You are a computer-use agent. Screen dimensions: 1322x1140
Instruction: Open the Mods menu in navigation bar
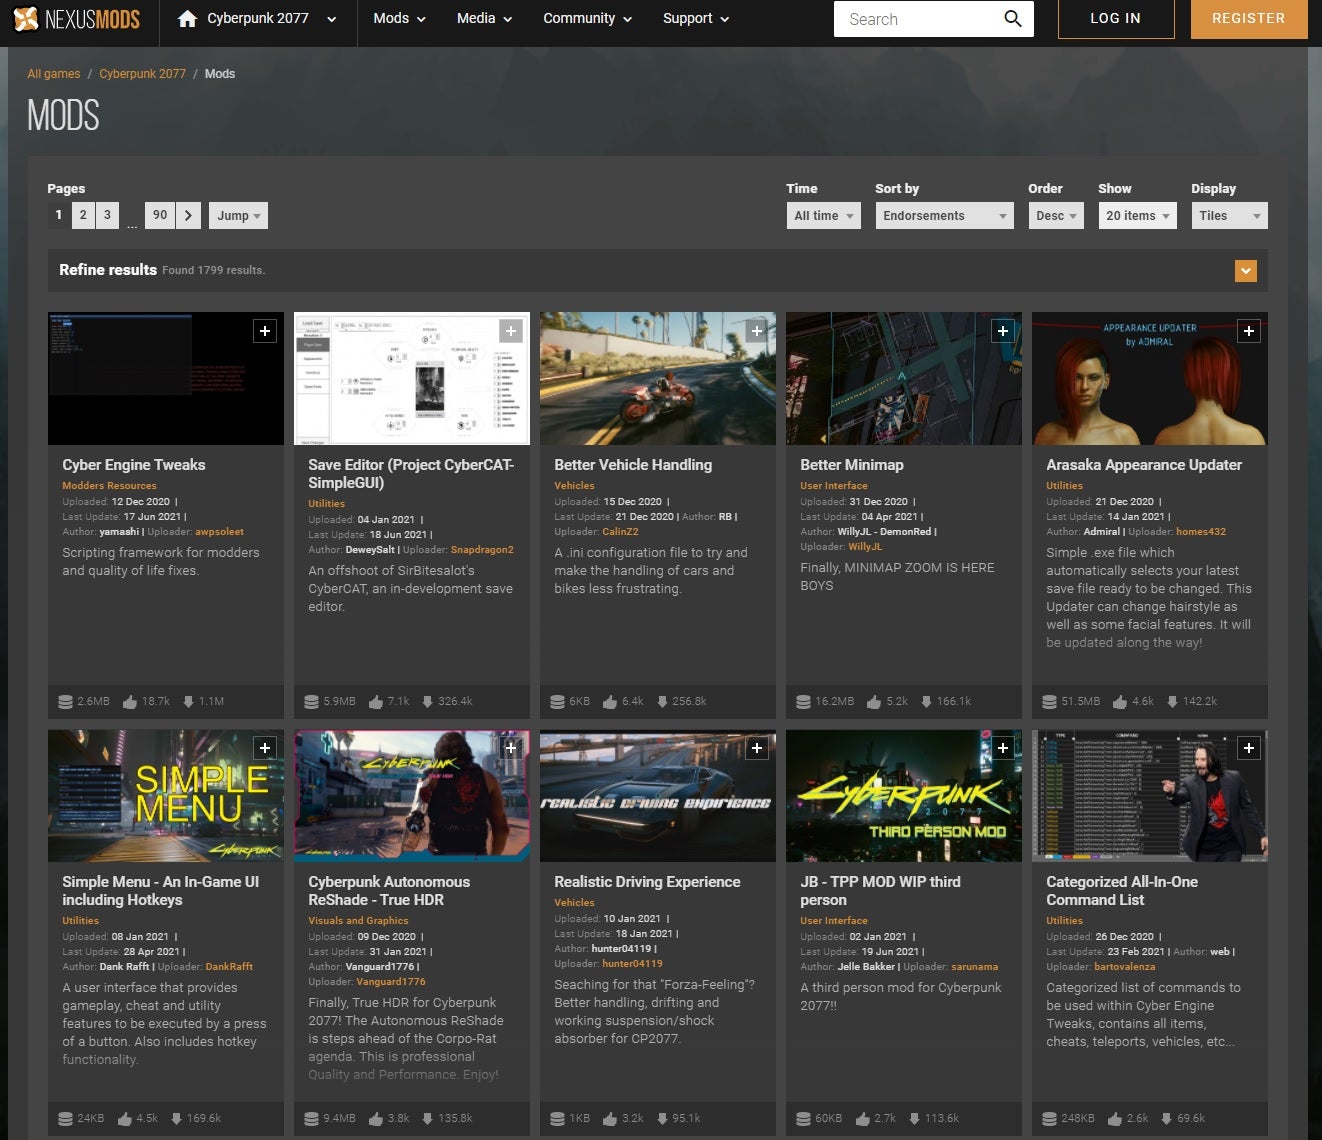399,19
